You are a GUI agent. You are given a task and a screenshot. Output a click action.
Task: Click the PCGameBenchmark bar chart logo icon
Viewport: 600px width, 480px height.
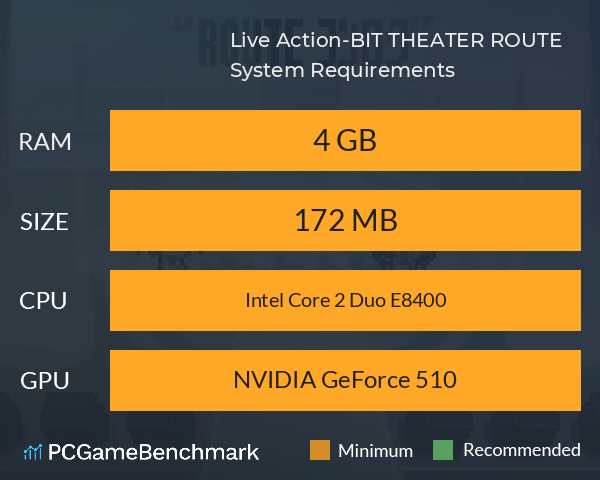tap(33, 452)
